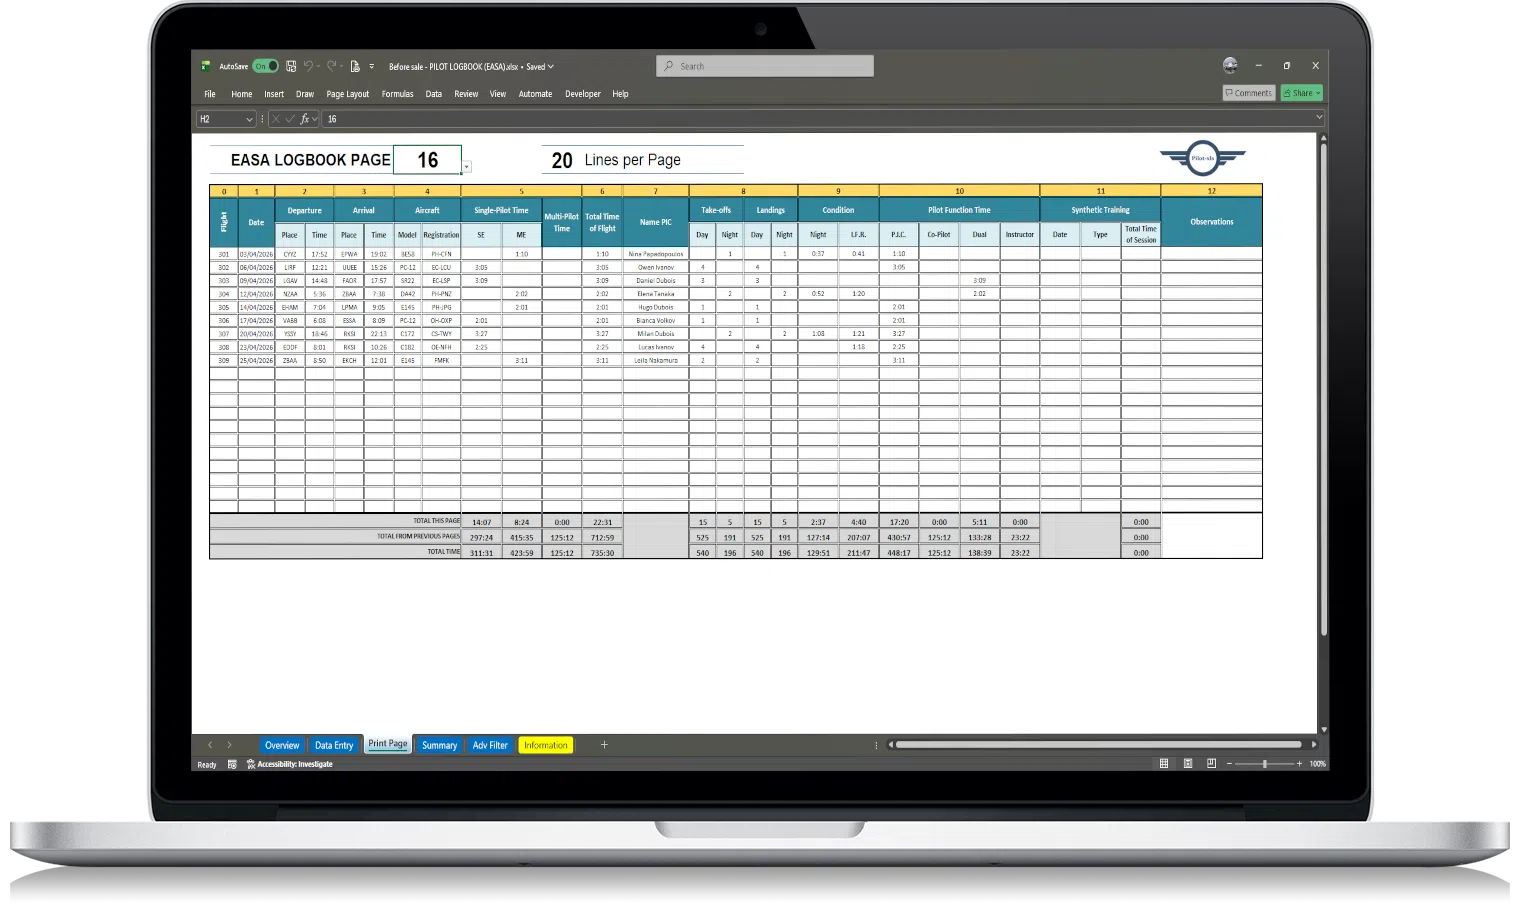Switch to Page Layout view in status bar
This screenshot has height=920, width=1520.
tap(1188, 764)
